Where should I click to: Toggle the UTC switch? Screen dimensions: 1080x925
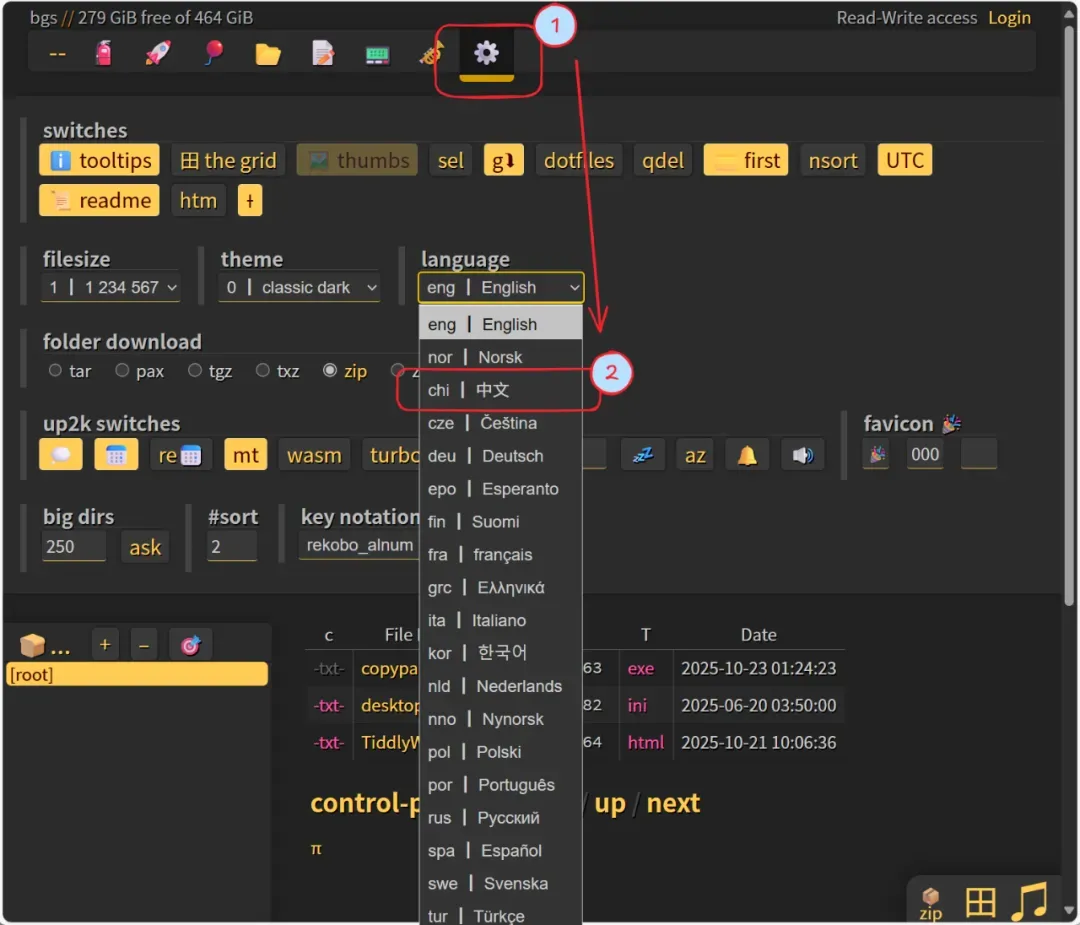tap(904, 160)
